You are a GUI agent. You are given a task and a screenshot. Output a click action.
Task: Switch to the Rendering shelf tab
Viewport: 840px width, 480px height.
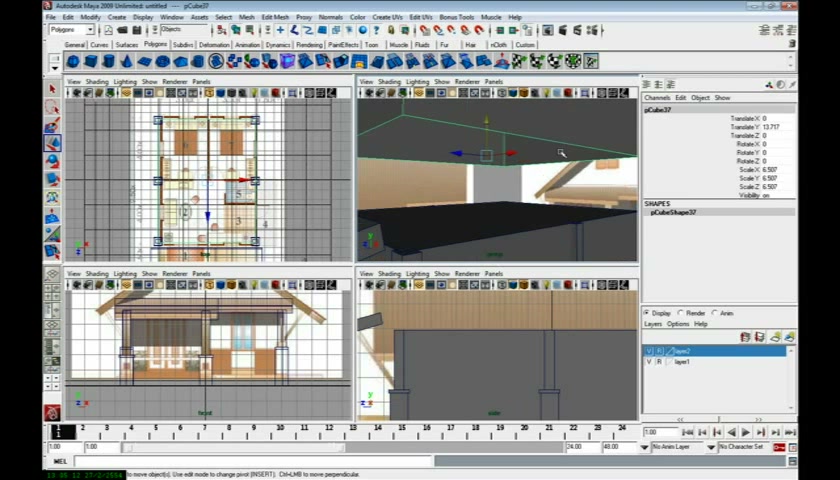pyautogui.click(x=309, y=45)
